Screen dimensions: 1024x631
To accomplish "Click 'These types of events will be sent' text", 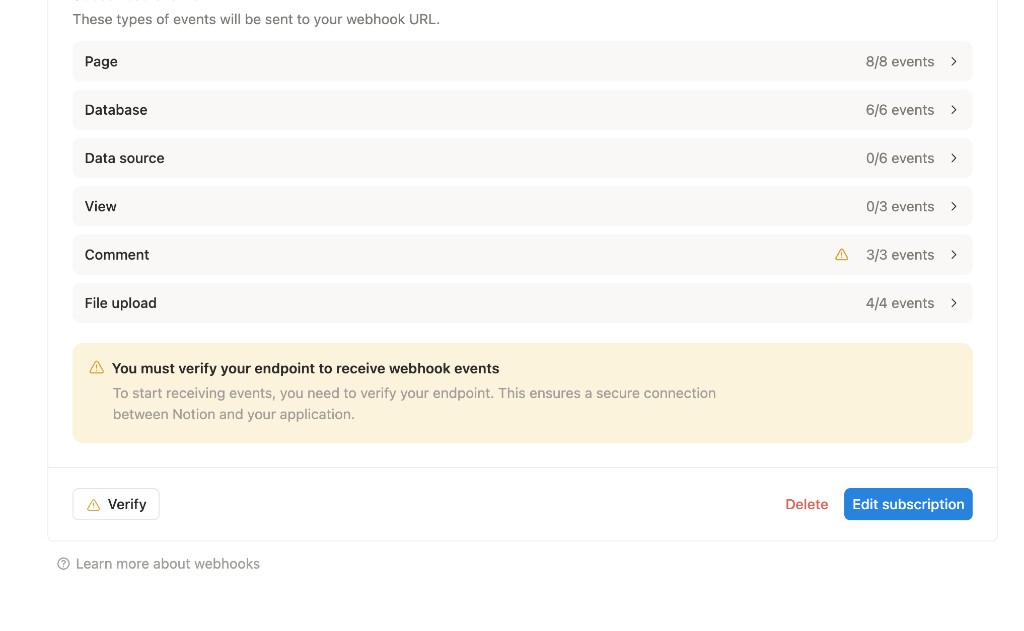I will (256, 20).
